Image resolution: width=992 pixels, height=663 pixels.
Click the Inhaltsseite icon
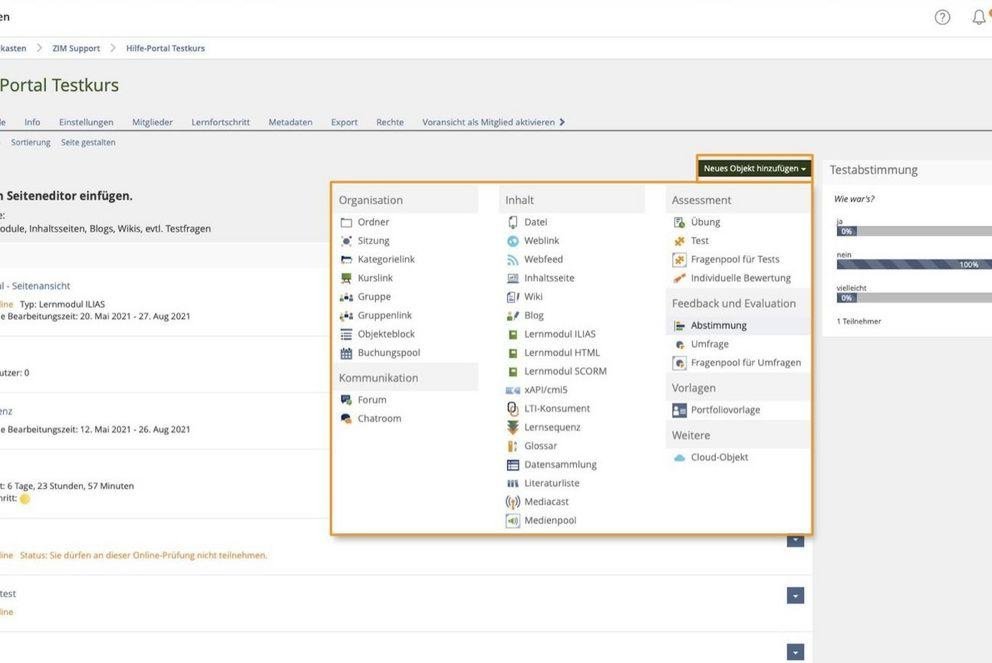512,278
